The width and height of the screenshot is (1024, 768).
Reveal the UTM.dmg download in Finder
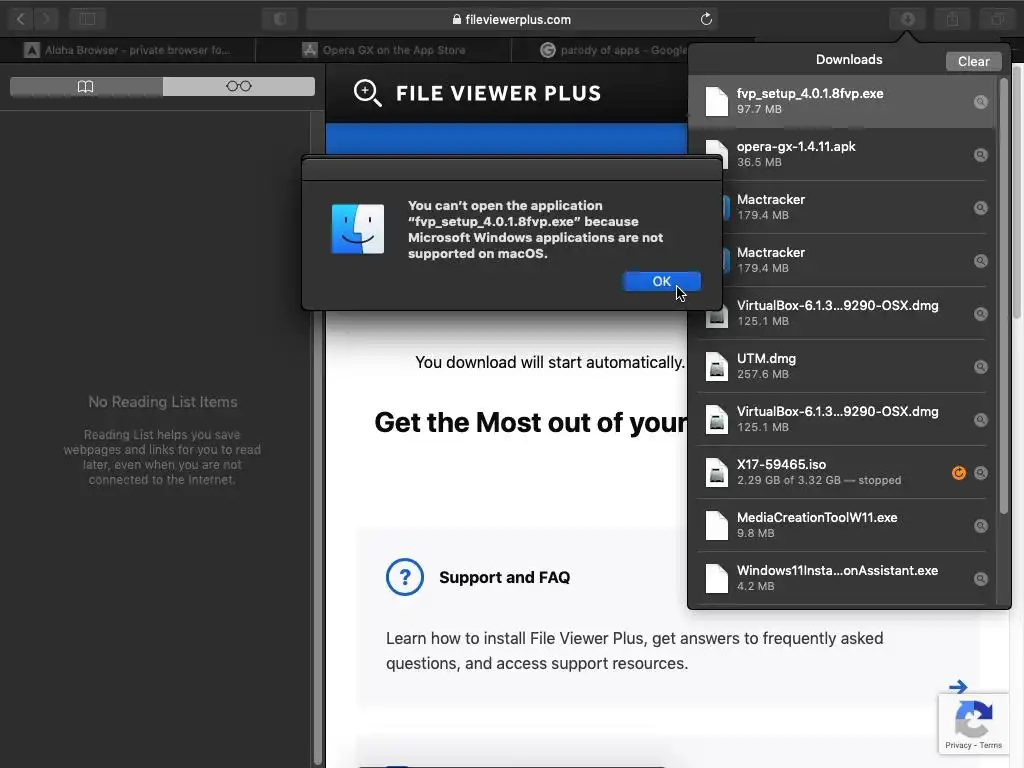click(980, 367)
